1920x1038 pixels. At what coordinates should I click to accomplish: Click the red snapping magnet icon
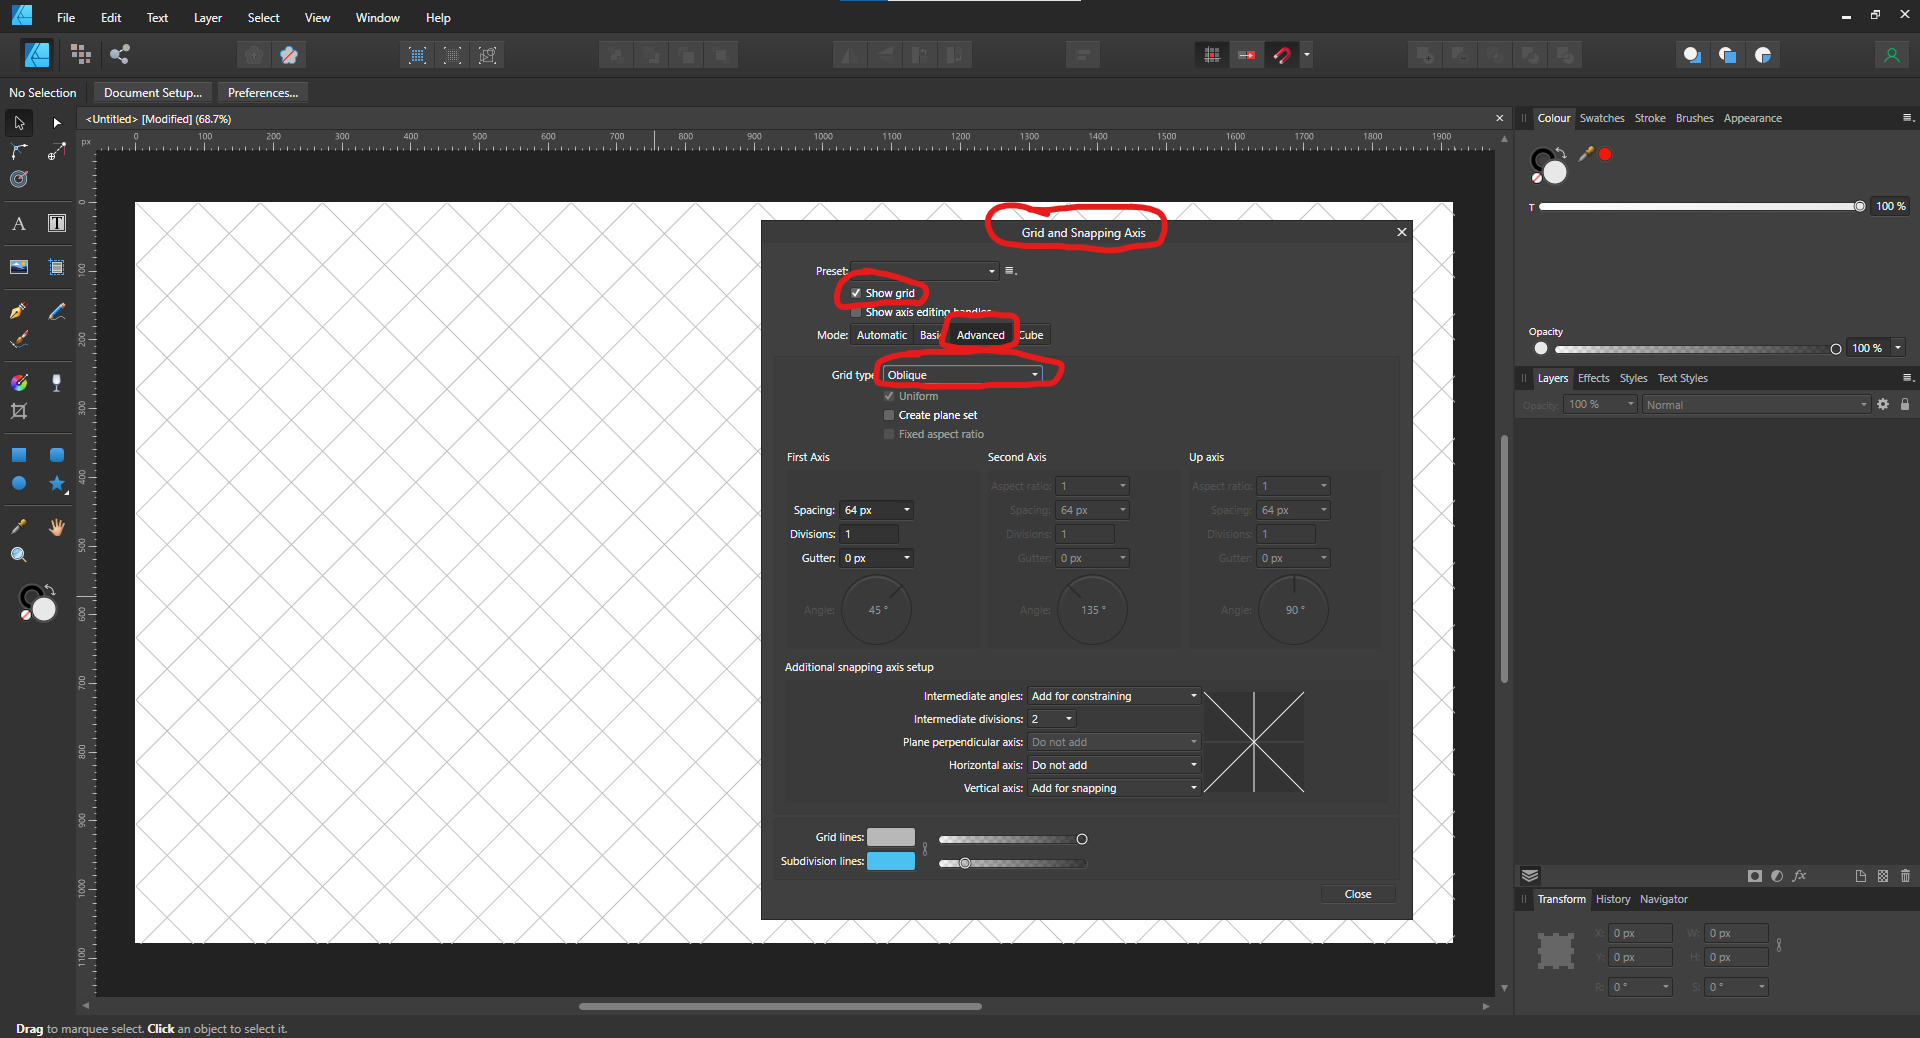point(1282,55)
